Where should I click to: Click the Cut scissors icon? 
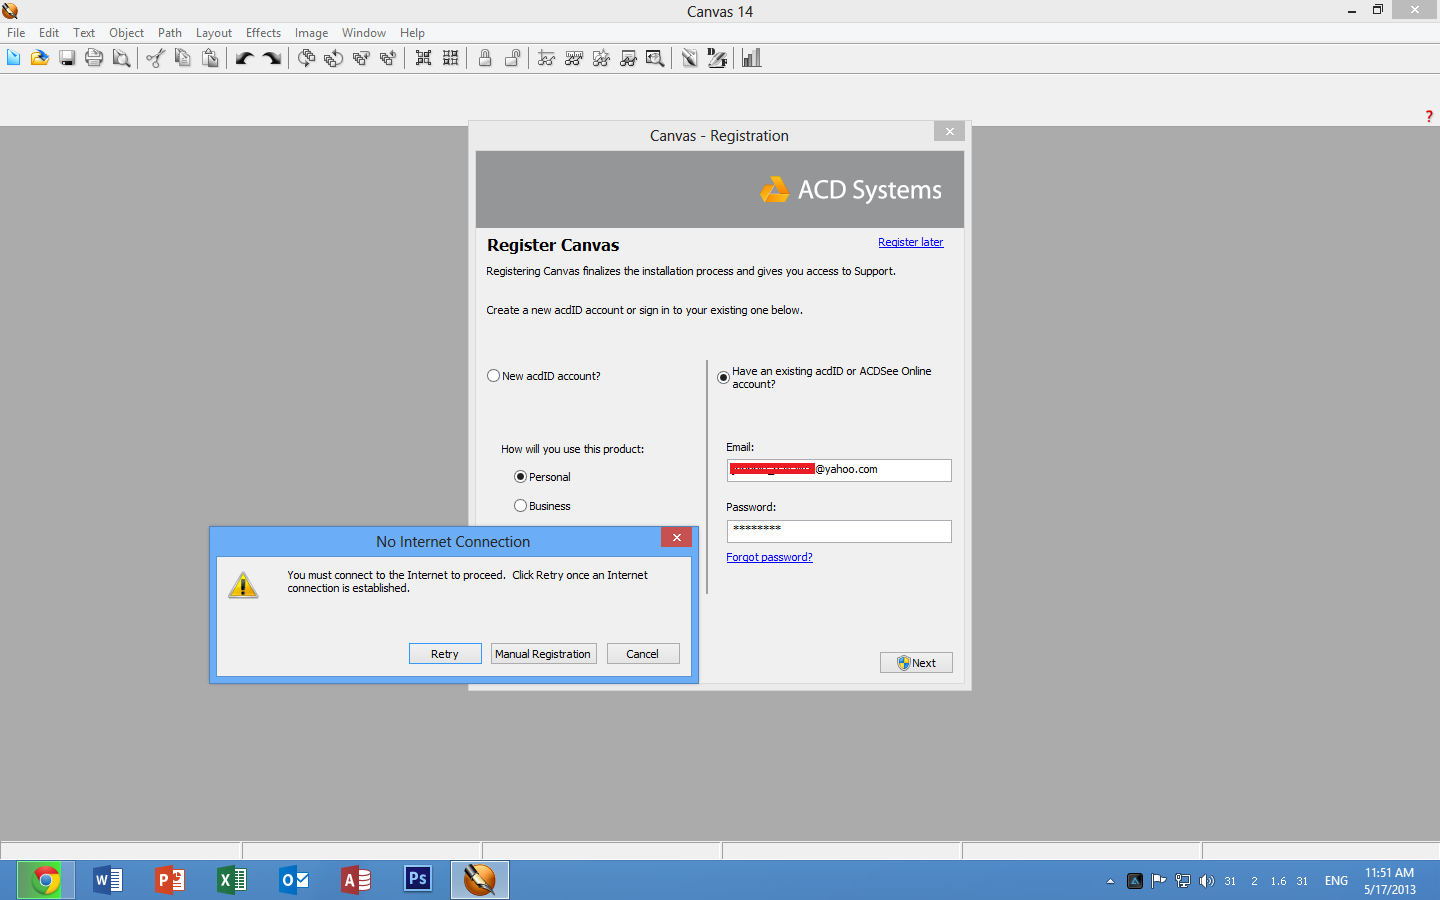coord(155,58)
